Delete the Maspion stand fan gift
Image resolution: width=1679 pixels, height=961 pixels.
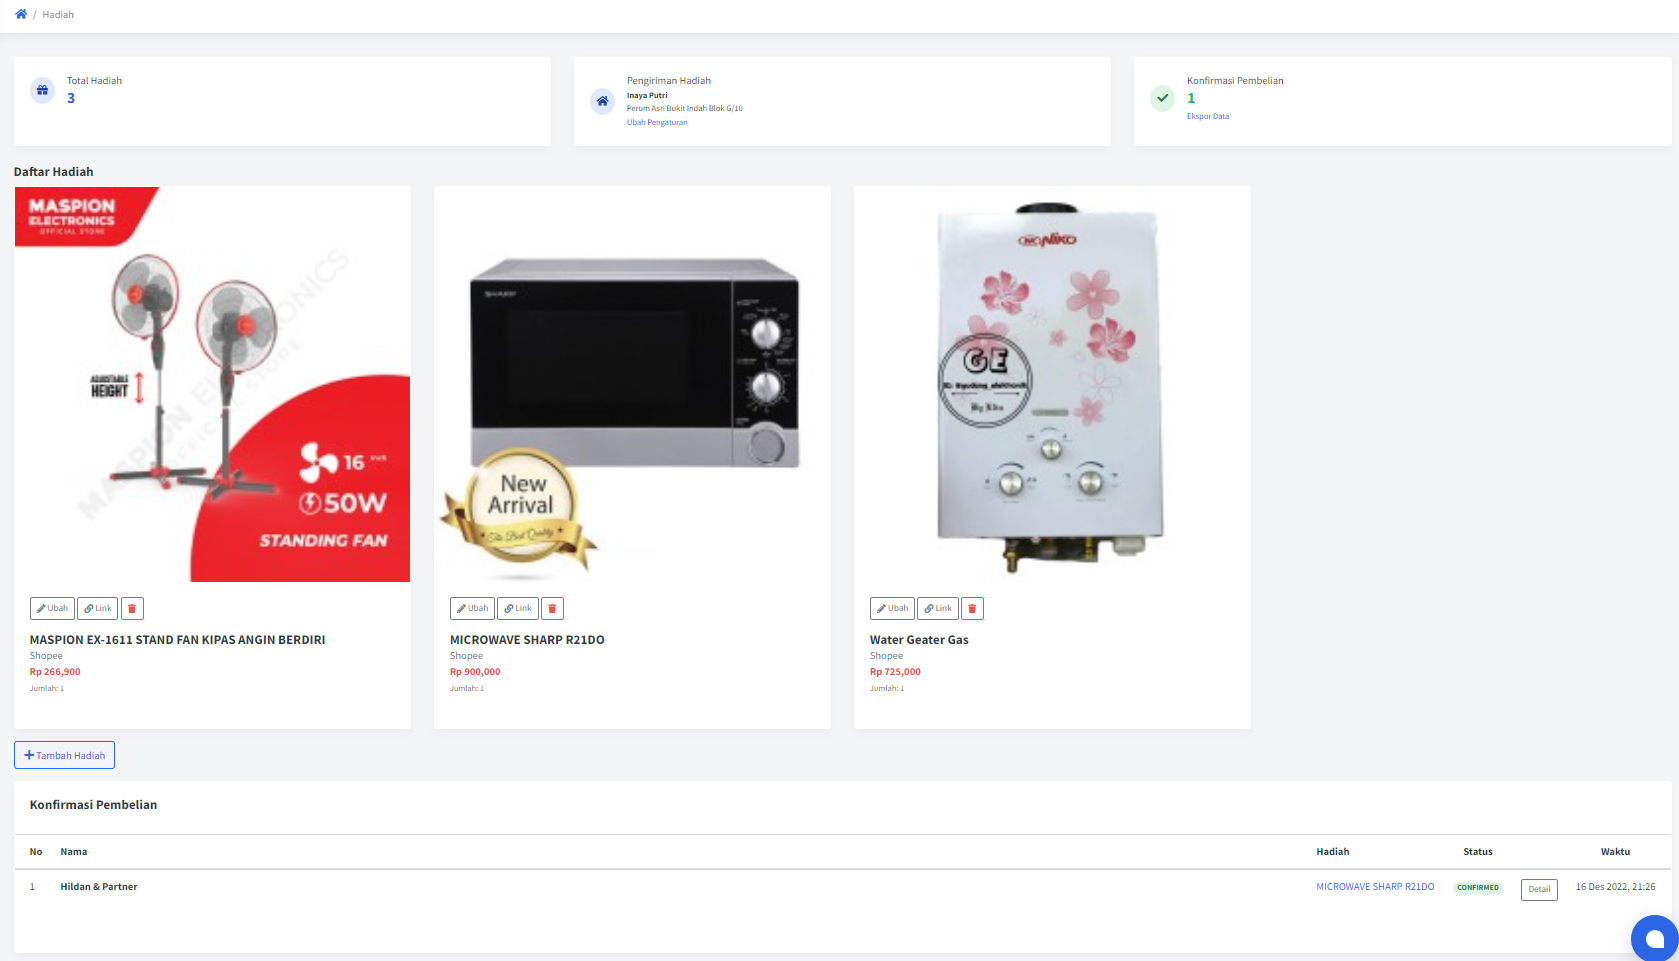coord(132,608)
